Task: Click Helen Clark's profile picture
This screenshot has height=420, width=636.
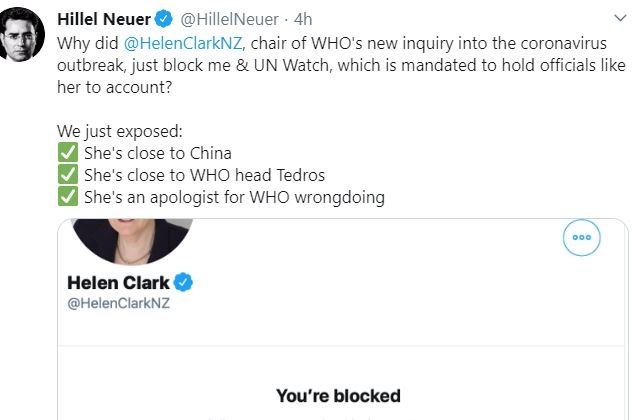Action: tap(132, 241)
